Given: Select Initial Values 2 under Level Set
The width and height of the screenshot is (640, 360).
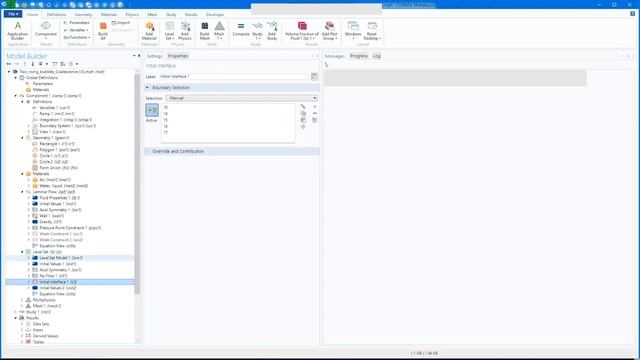Looking at the screenshot, I should coord(54,288).
